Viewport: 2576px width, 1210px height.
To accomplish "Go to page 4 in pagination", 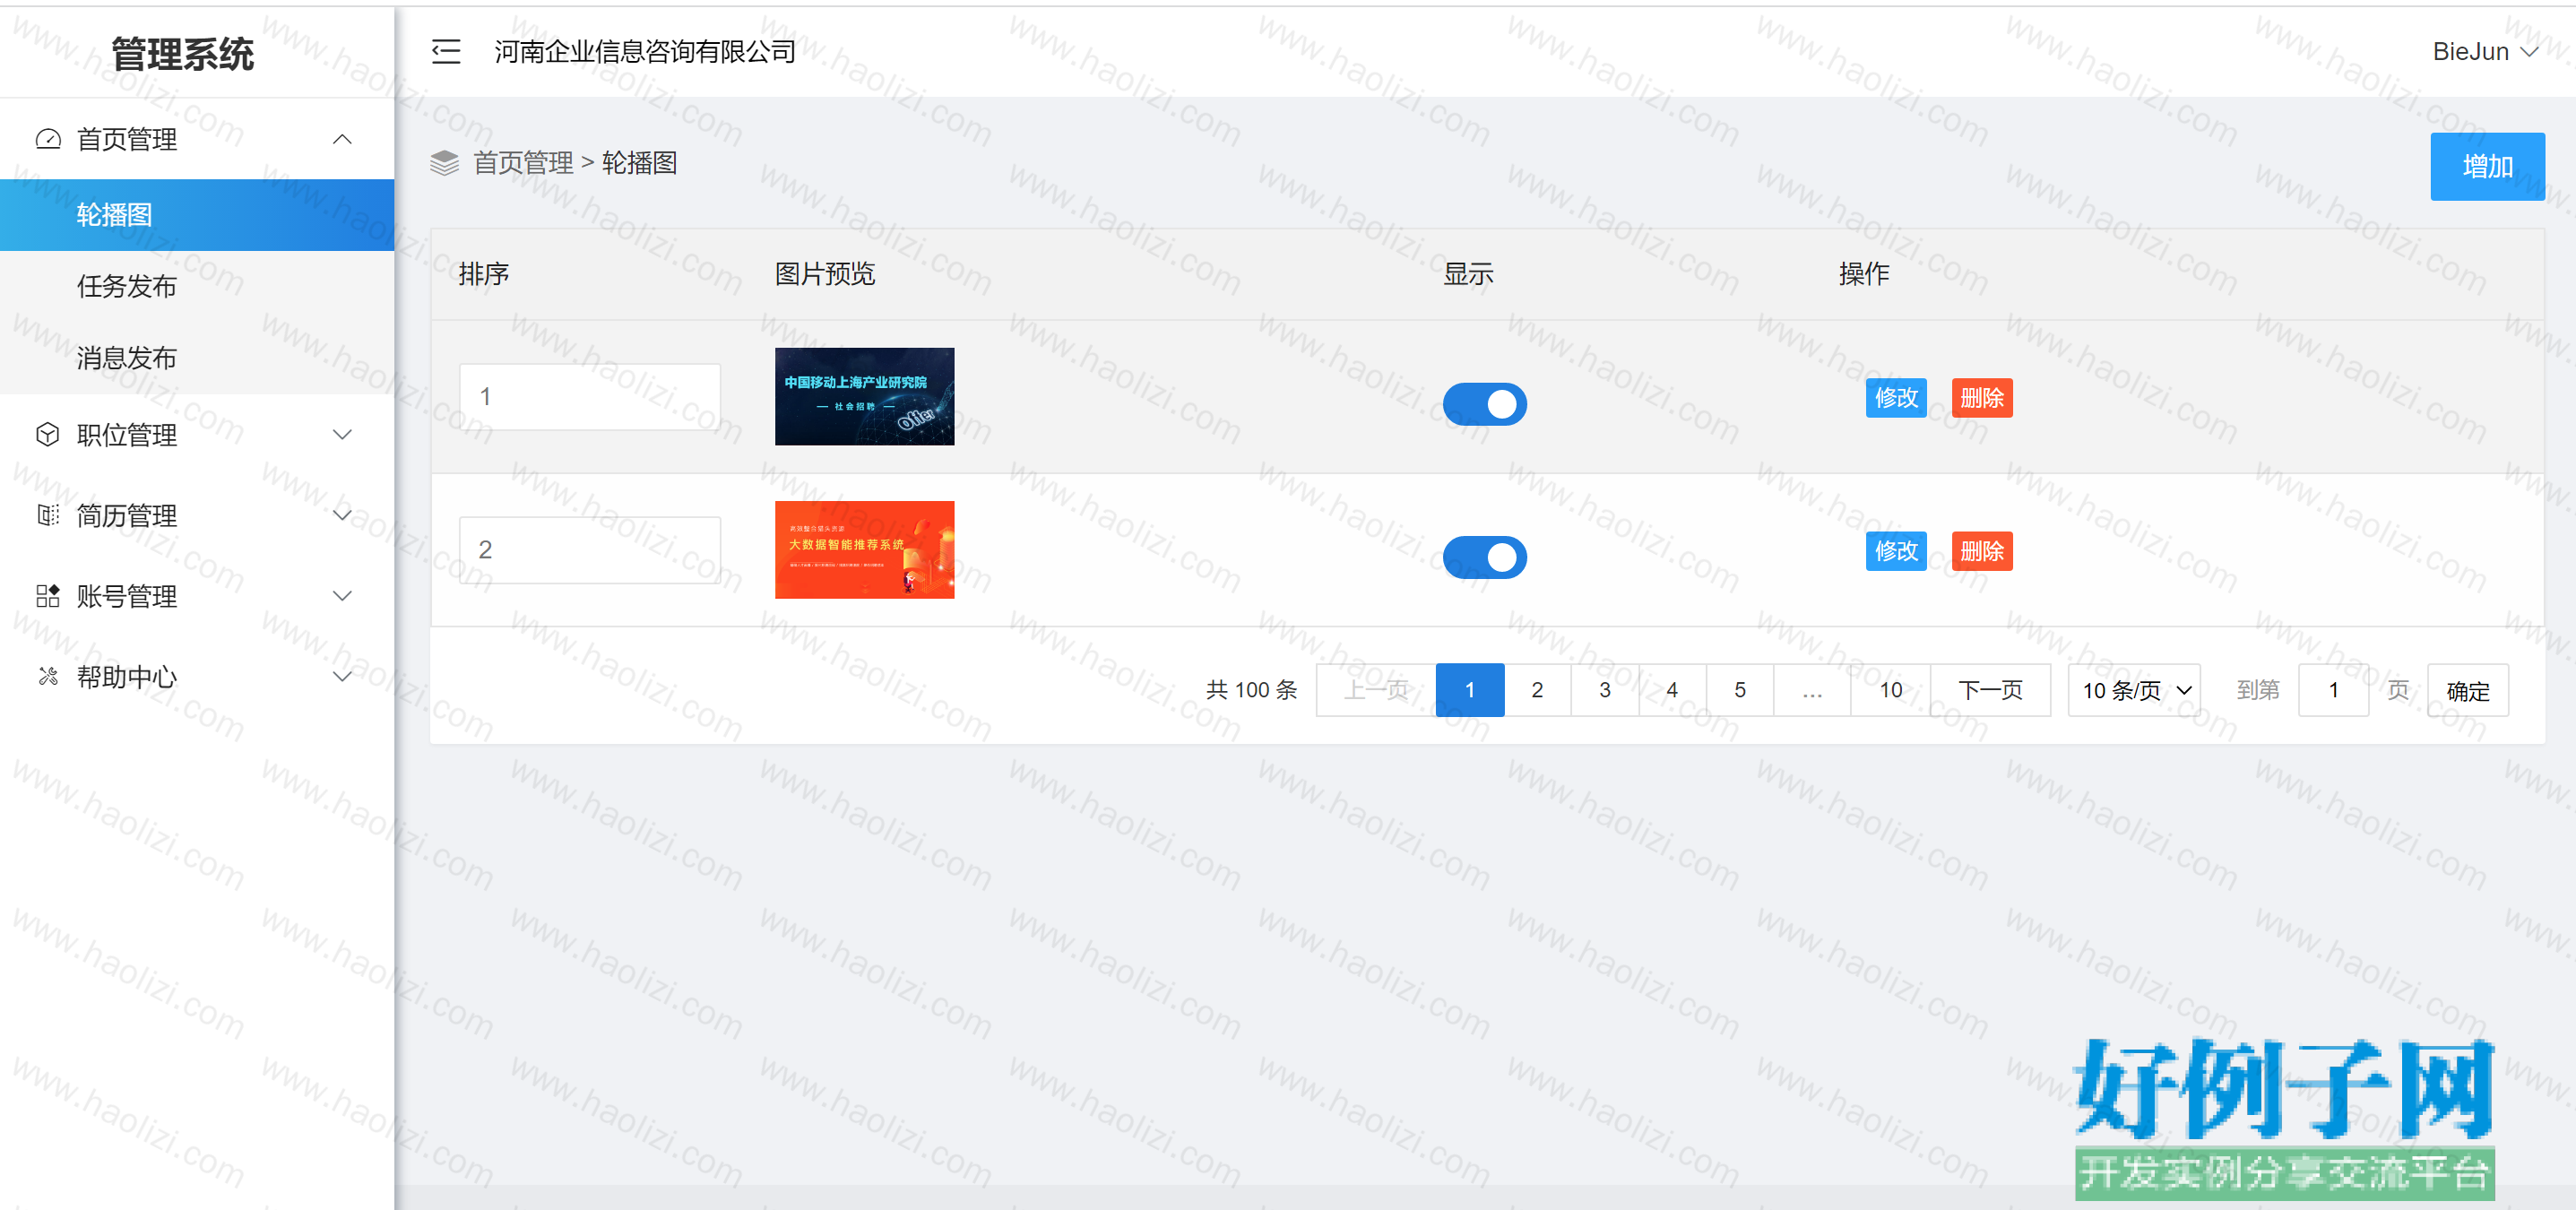I will pos(1672,690).
